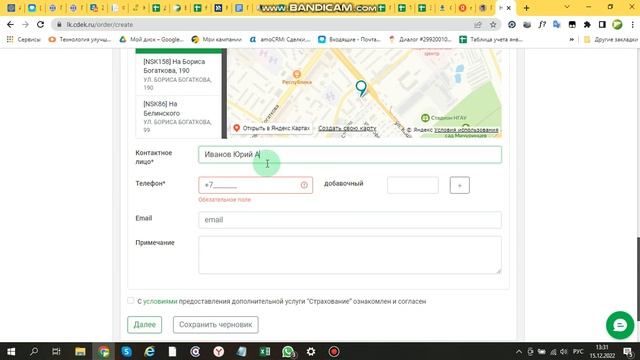Open the Таблица учета bookmark

(491, 40)
